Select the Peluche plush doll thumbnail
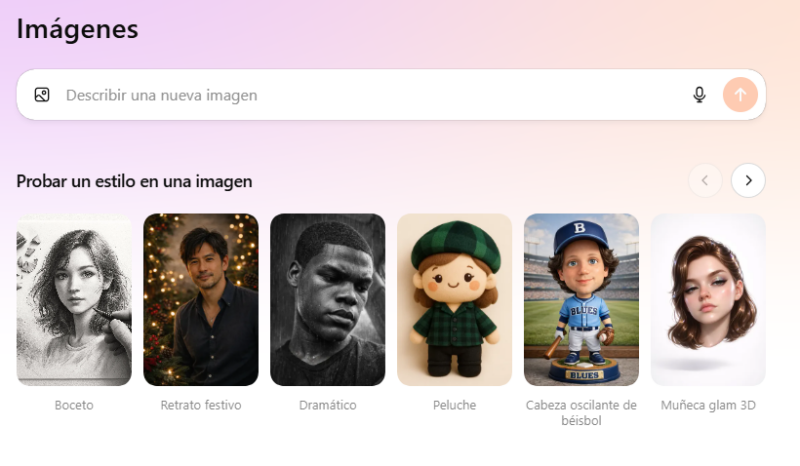Screen dimensions: 800x466 (455, 299)
